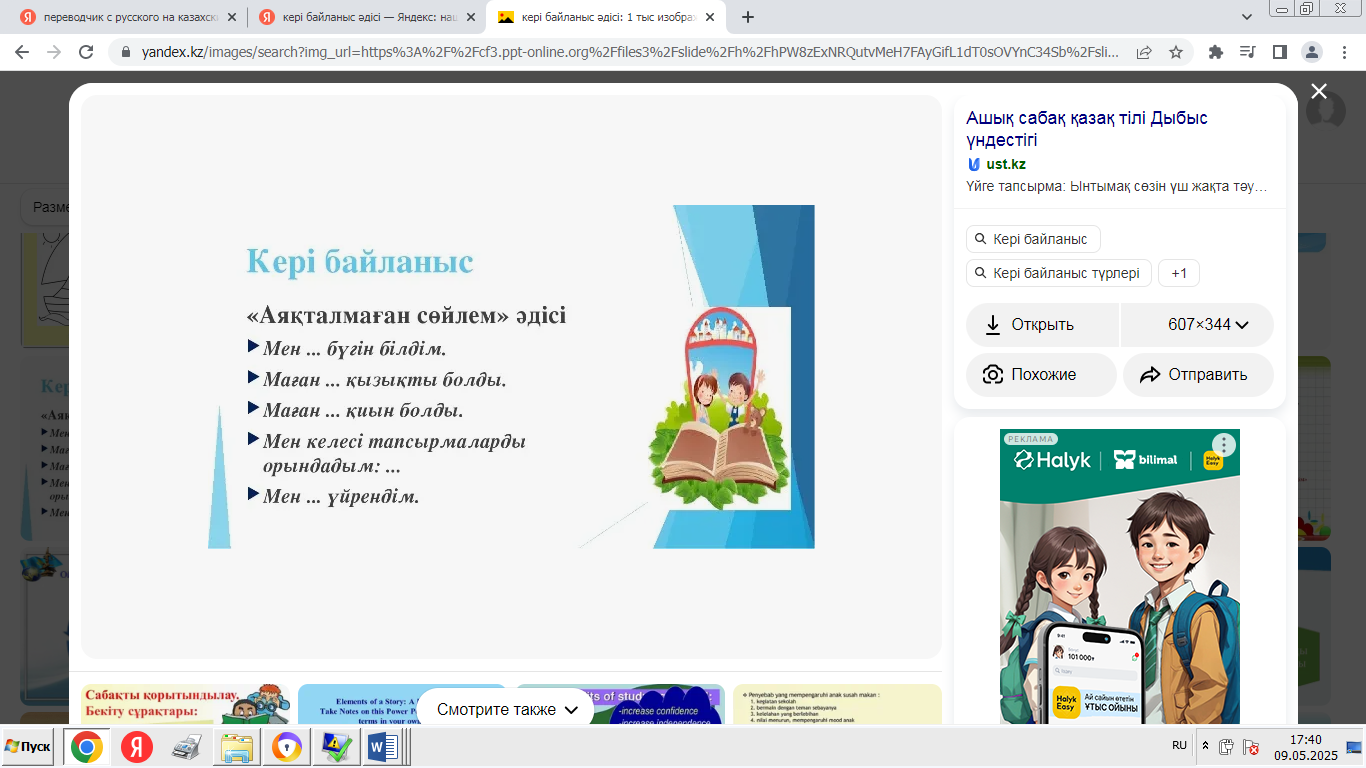
Task: Click the Отправить share button
Action: [1198, 375]
